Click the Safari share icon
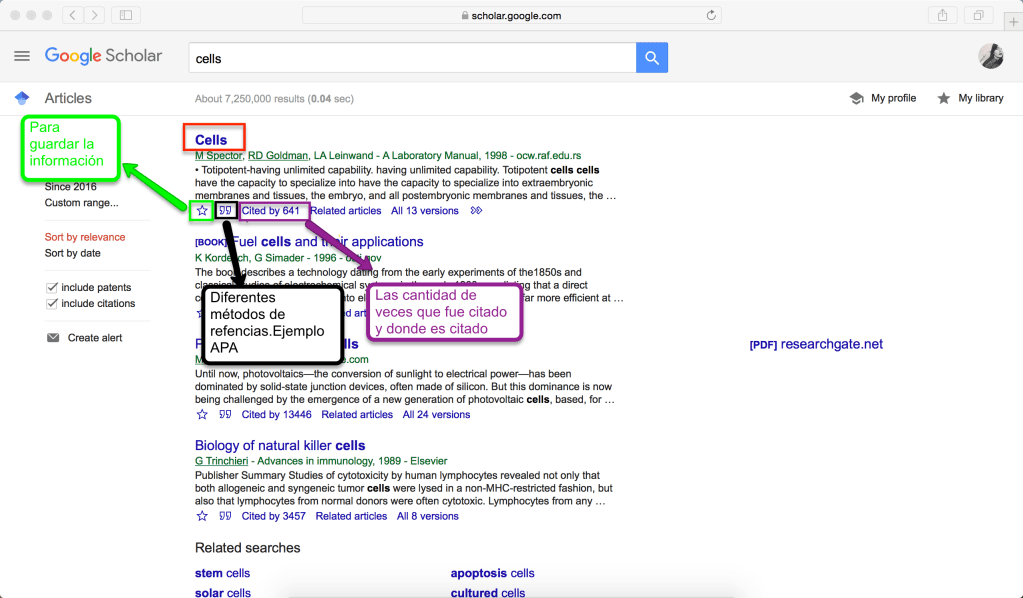The width and height of the screenshot is (1023, 598). tap(942, 15)
